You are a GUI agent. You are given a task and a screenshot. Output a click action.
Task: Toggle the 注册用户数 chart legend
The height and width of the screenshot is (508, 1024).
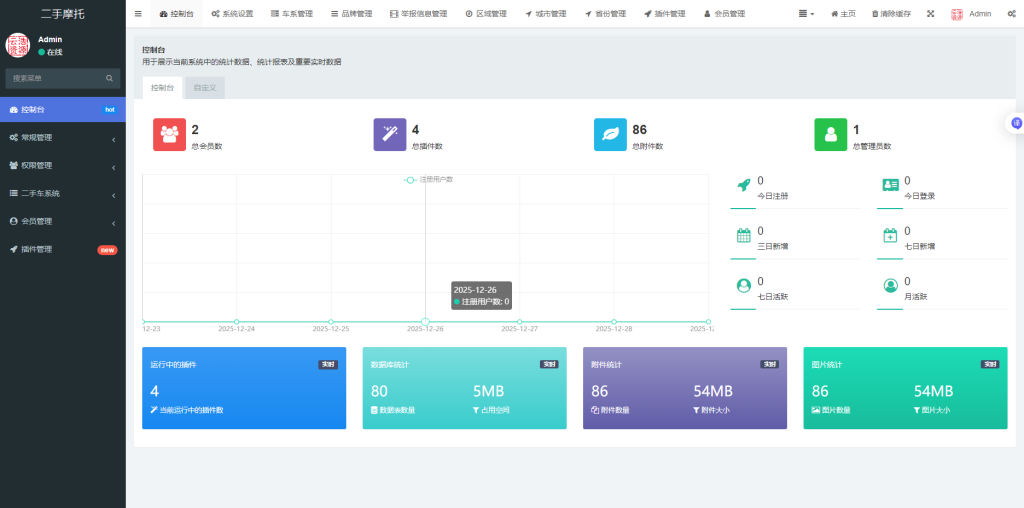click(x=428, y=179)
